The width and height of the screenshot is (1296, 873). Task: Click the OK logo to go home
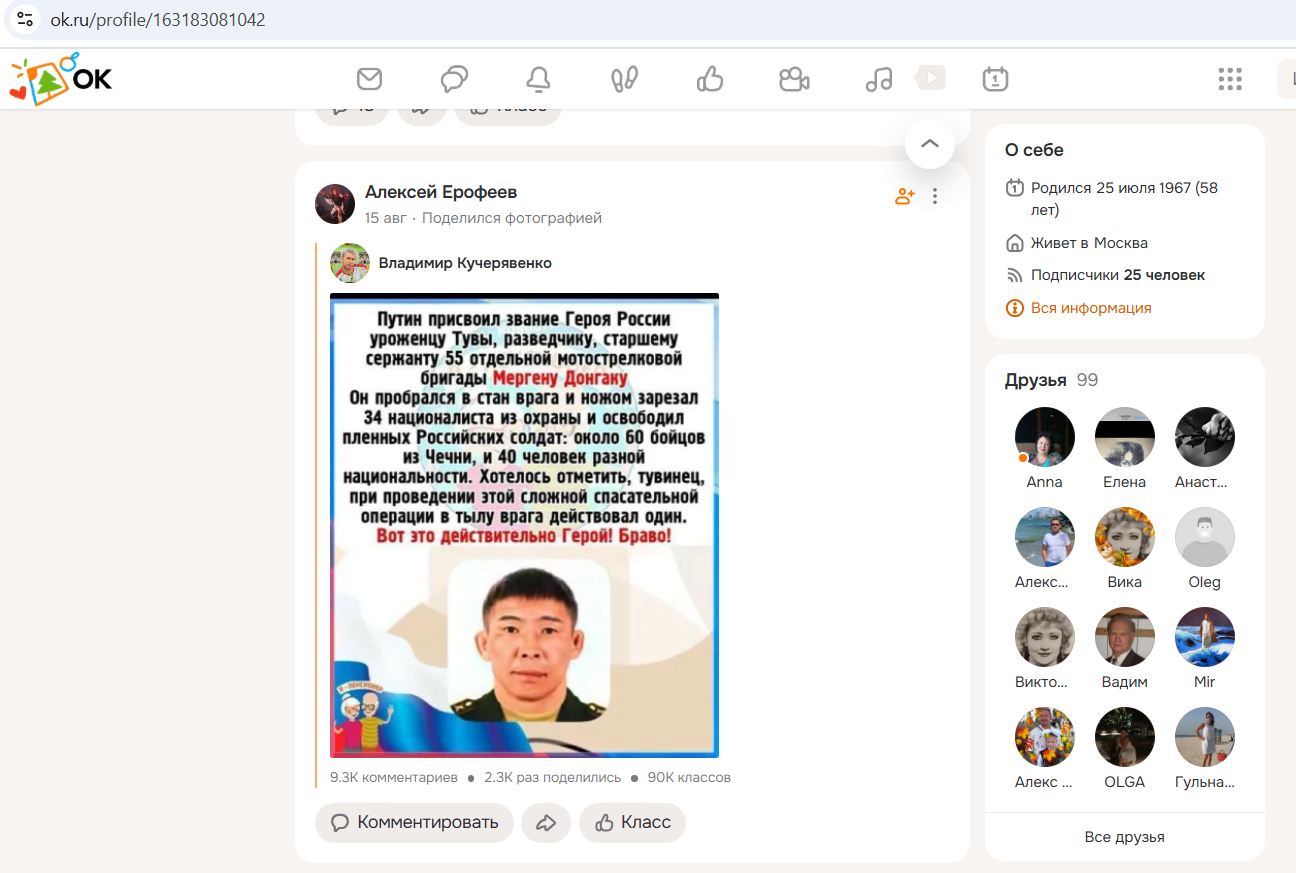click(62, 79)
